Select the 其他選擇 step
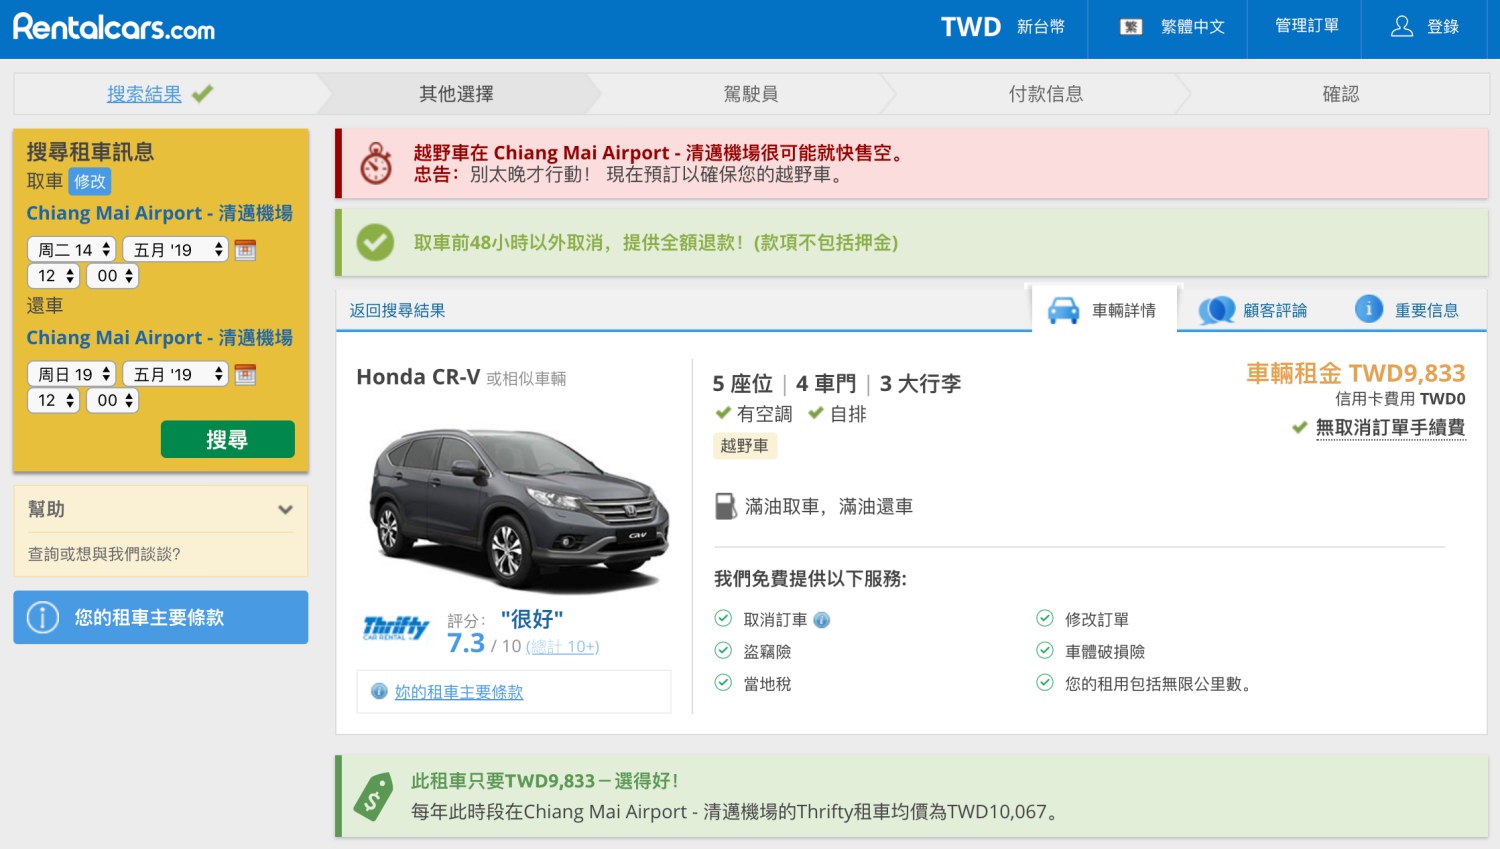Viewport: 1500px width, 849px height. [456, 94]
